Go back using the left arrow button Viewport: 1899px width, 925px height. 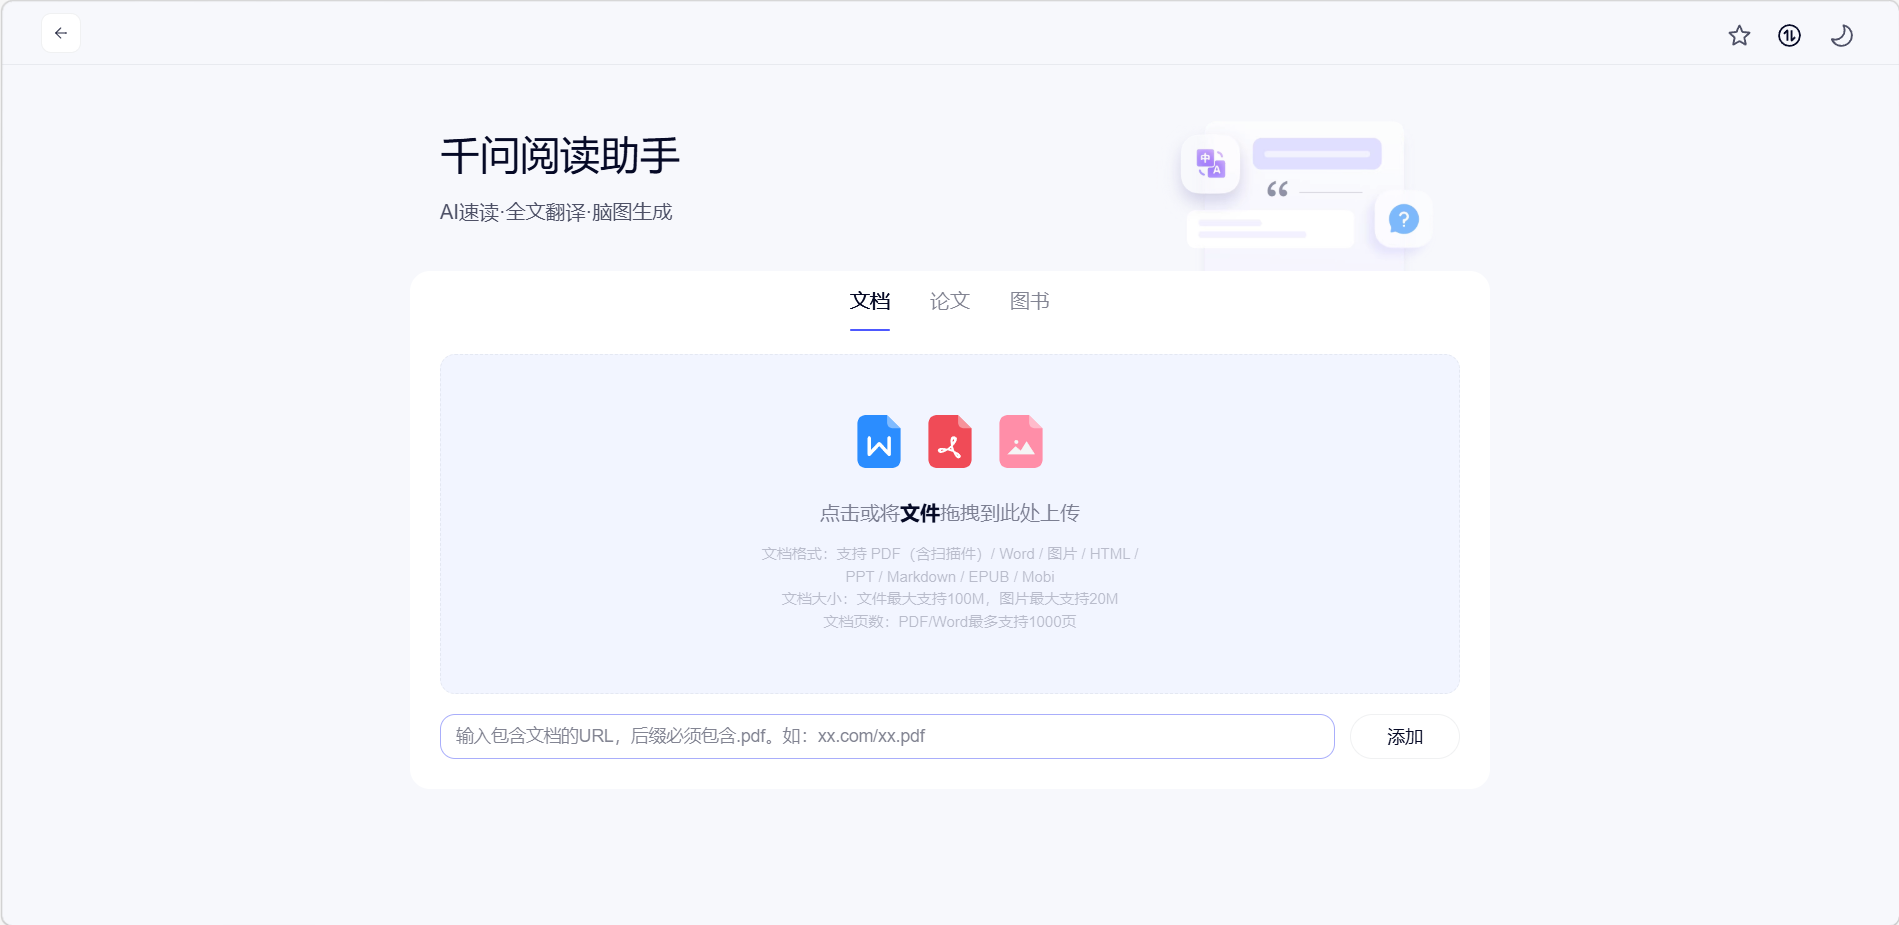tap(61, 33)
